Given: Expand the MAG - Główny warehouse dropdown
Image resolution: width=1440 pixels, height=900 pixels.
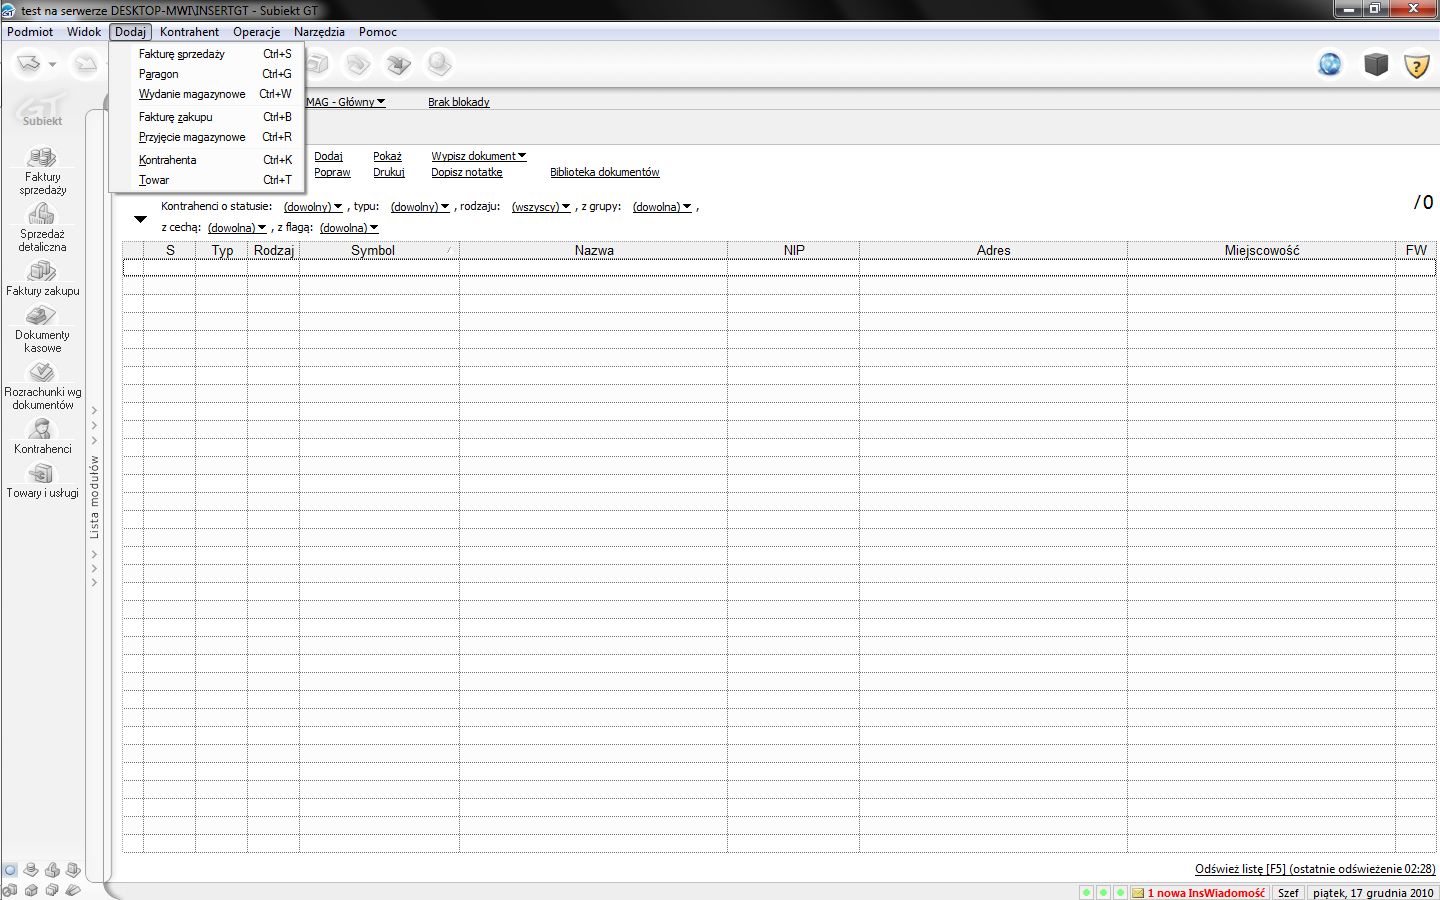Looking at the screenshot, I should tap(346, 102).
